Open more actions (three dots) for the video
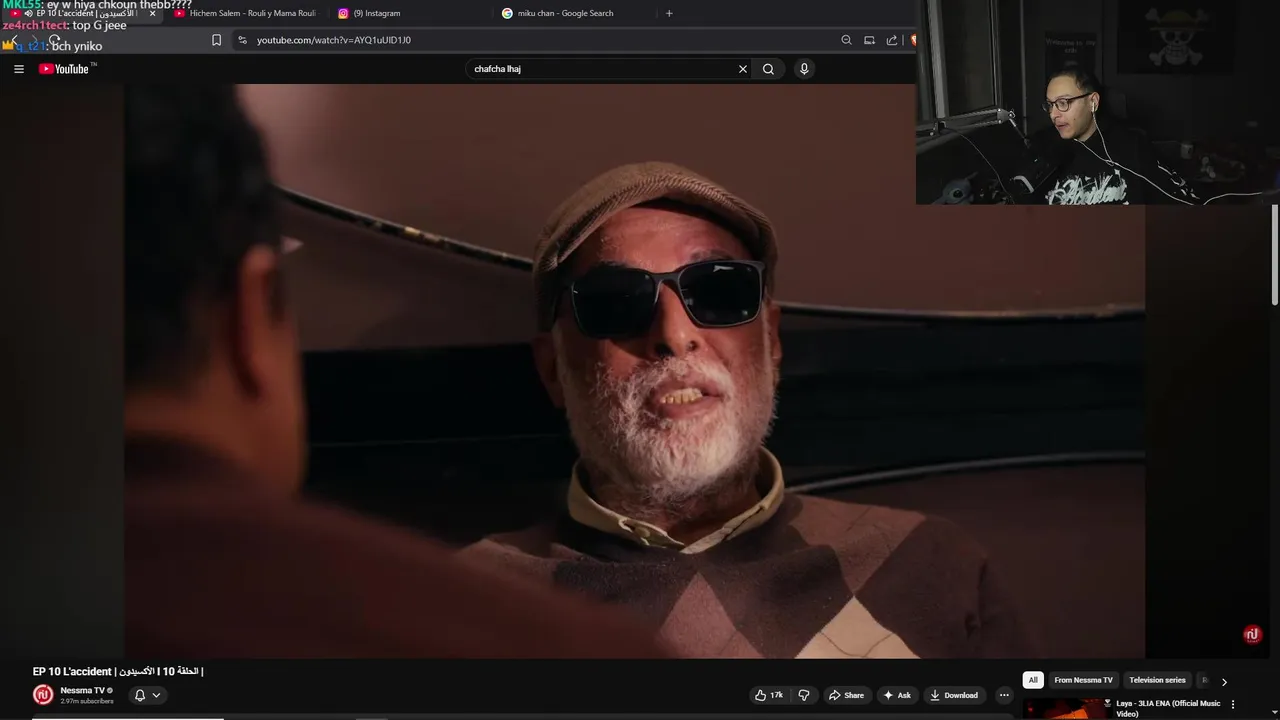 tap(1004, 695)
